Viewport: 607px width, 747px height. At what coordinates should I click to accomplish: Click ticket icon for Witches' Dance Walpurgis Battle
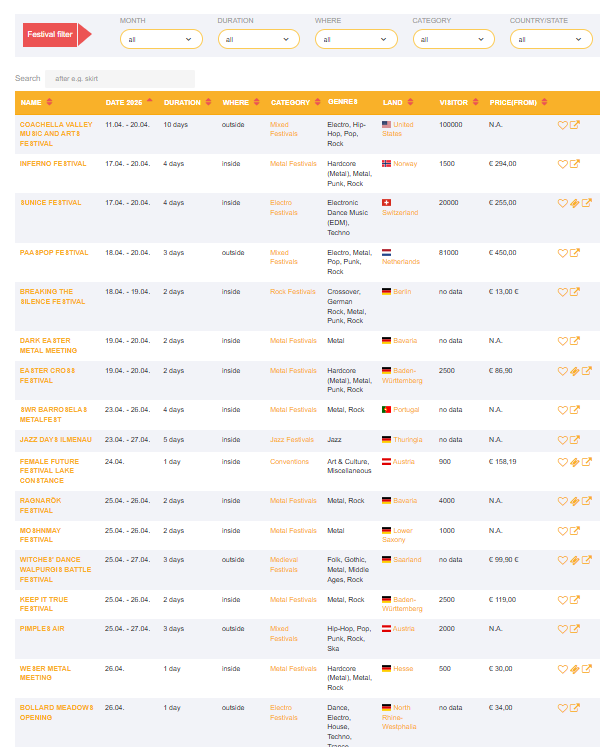tap(575, 560)
